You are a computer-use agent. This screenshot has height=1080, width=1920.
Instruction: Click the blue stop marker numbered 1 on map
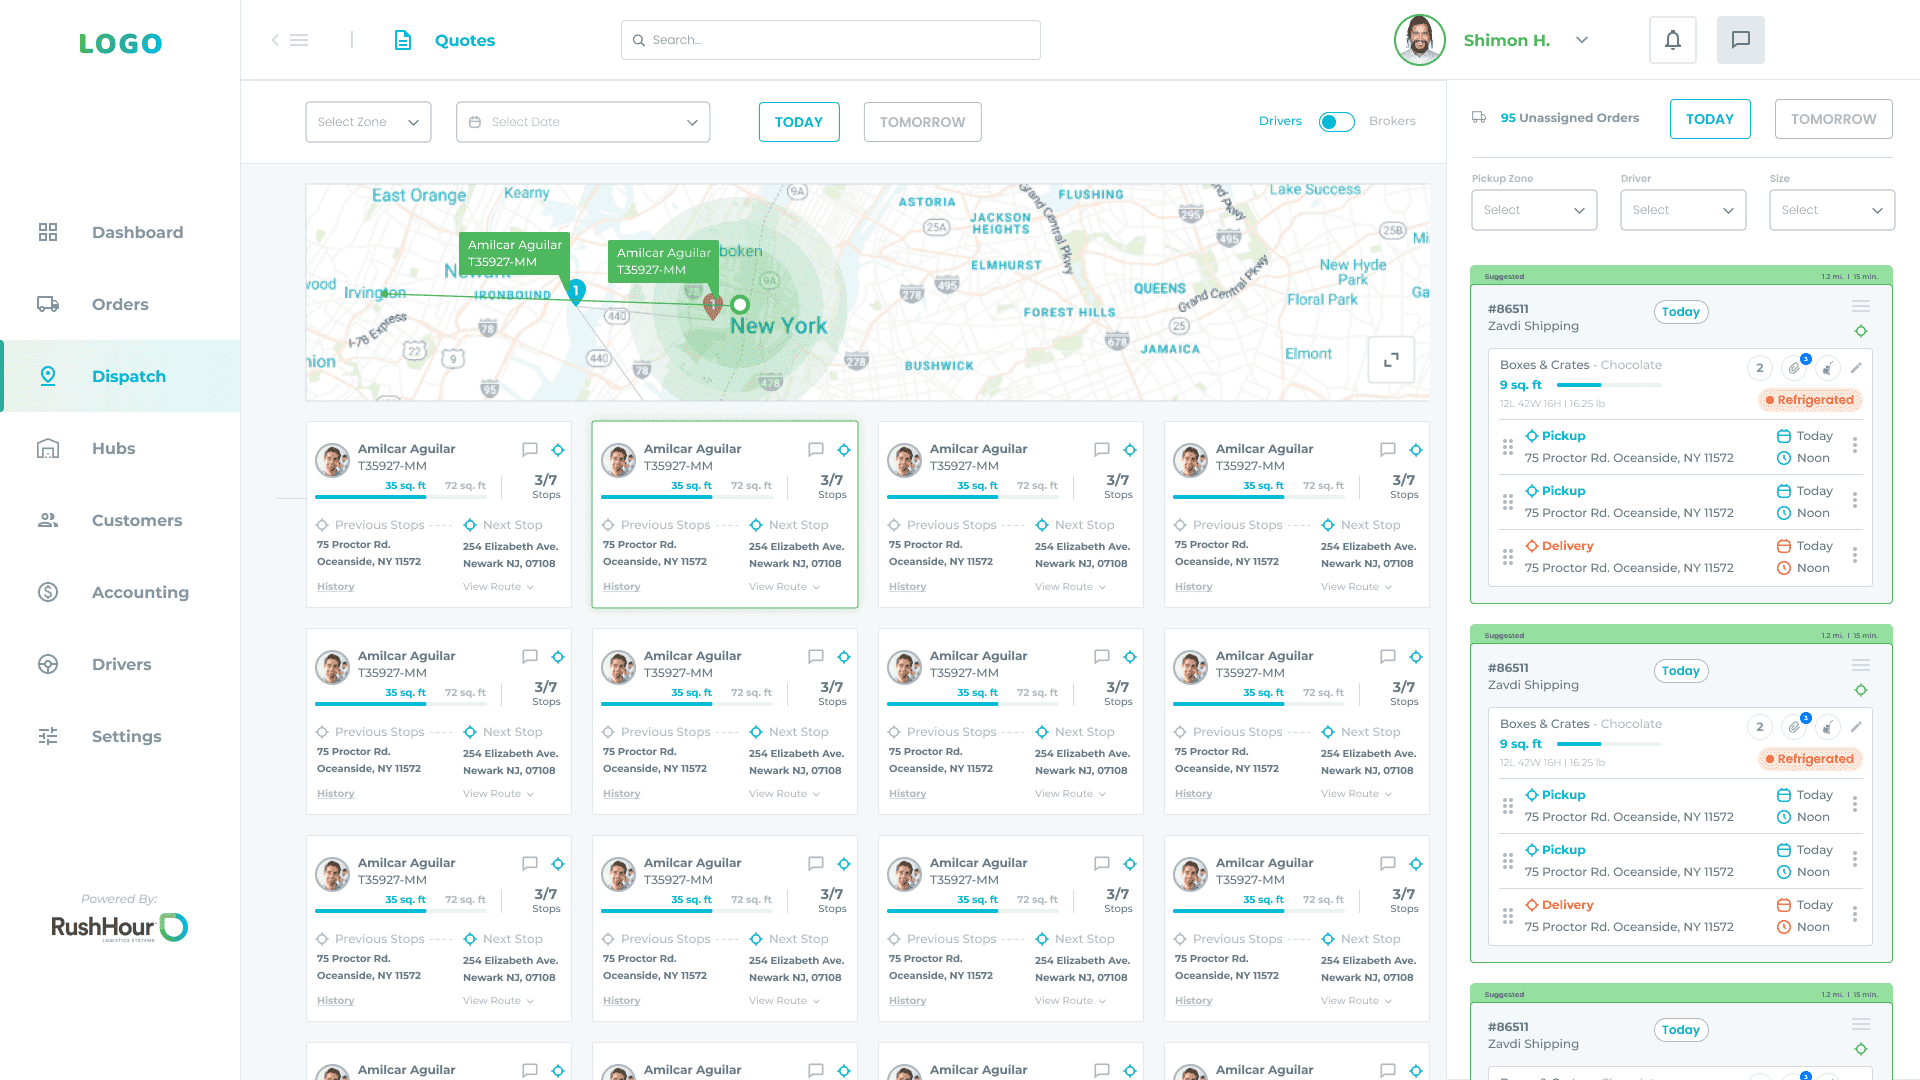pyautogui.click(x=576, y=292)
